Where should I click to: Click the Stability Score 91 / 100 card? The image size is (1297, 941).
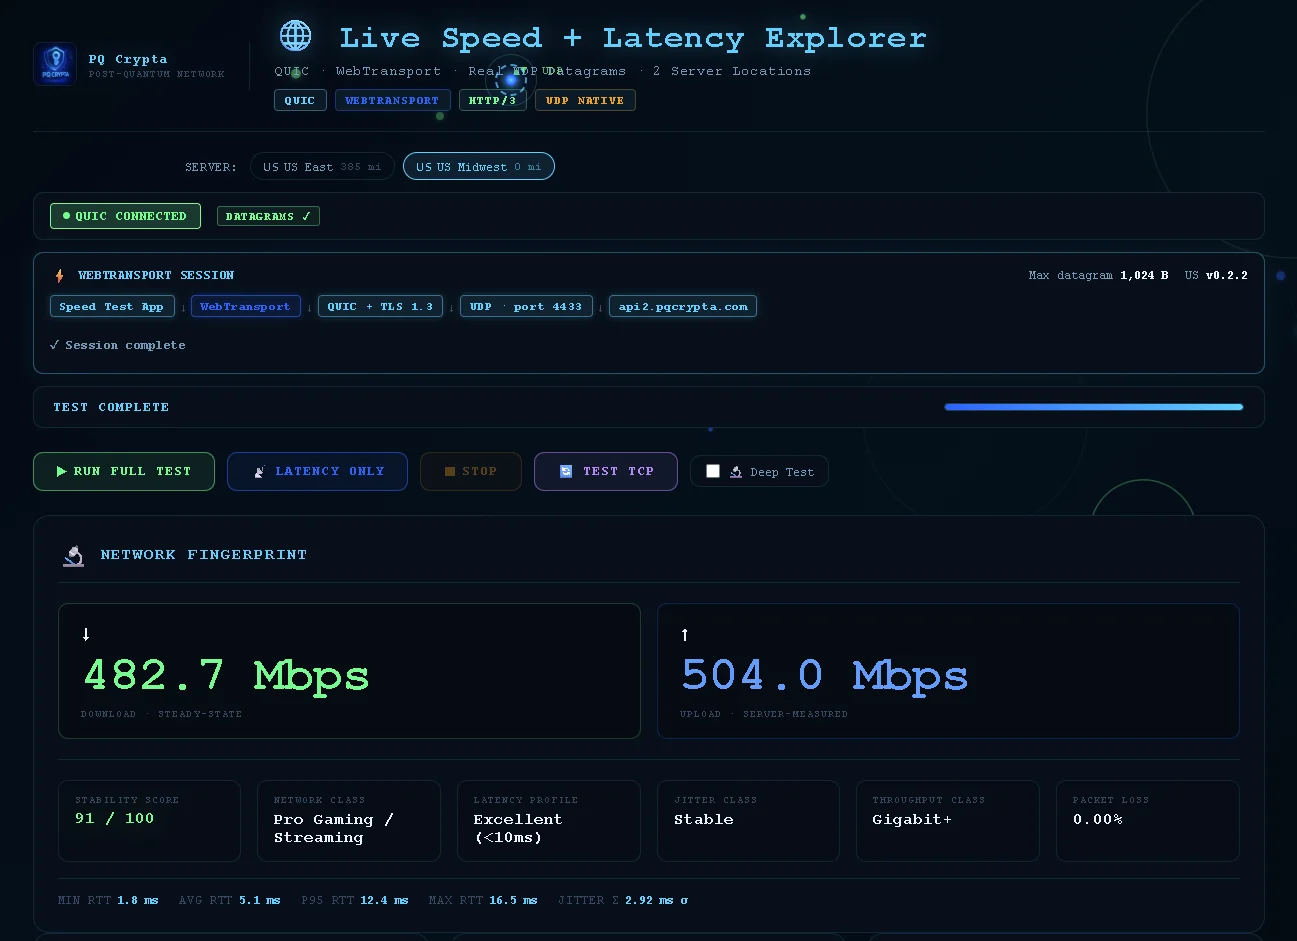pos(150,821)
